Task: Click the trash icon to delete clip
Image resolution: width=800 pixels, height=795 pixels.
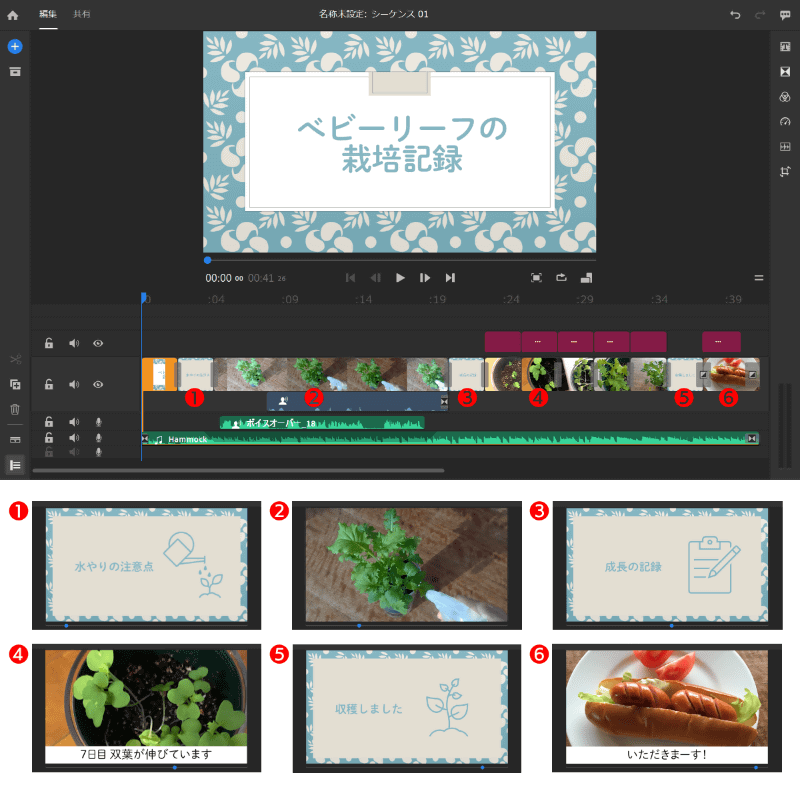Action: 15,410
